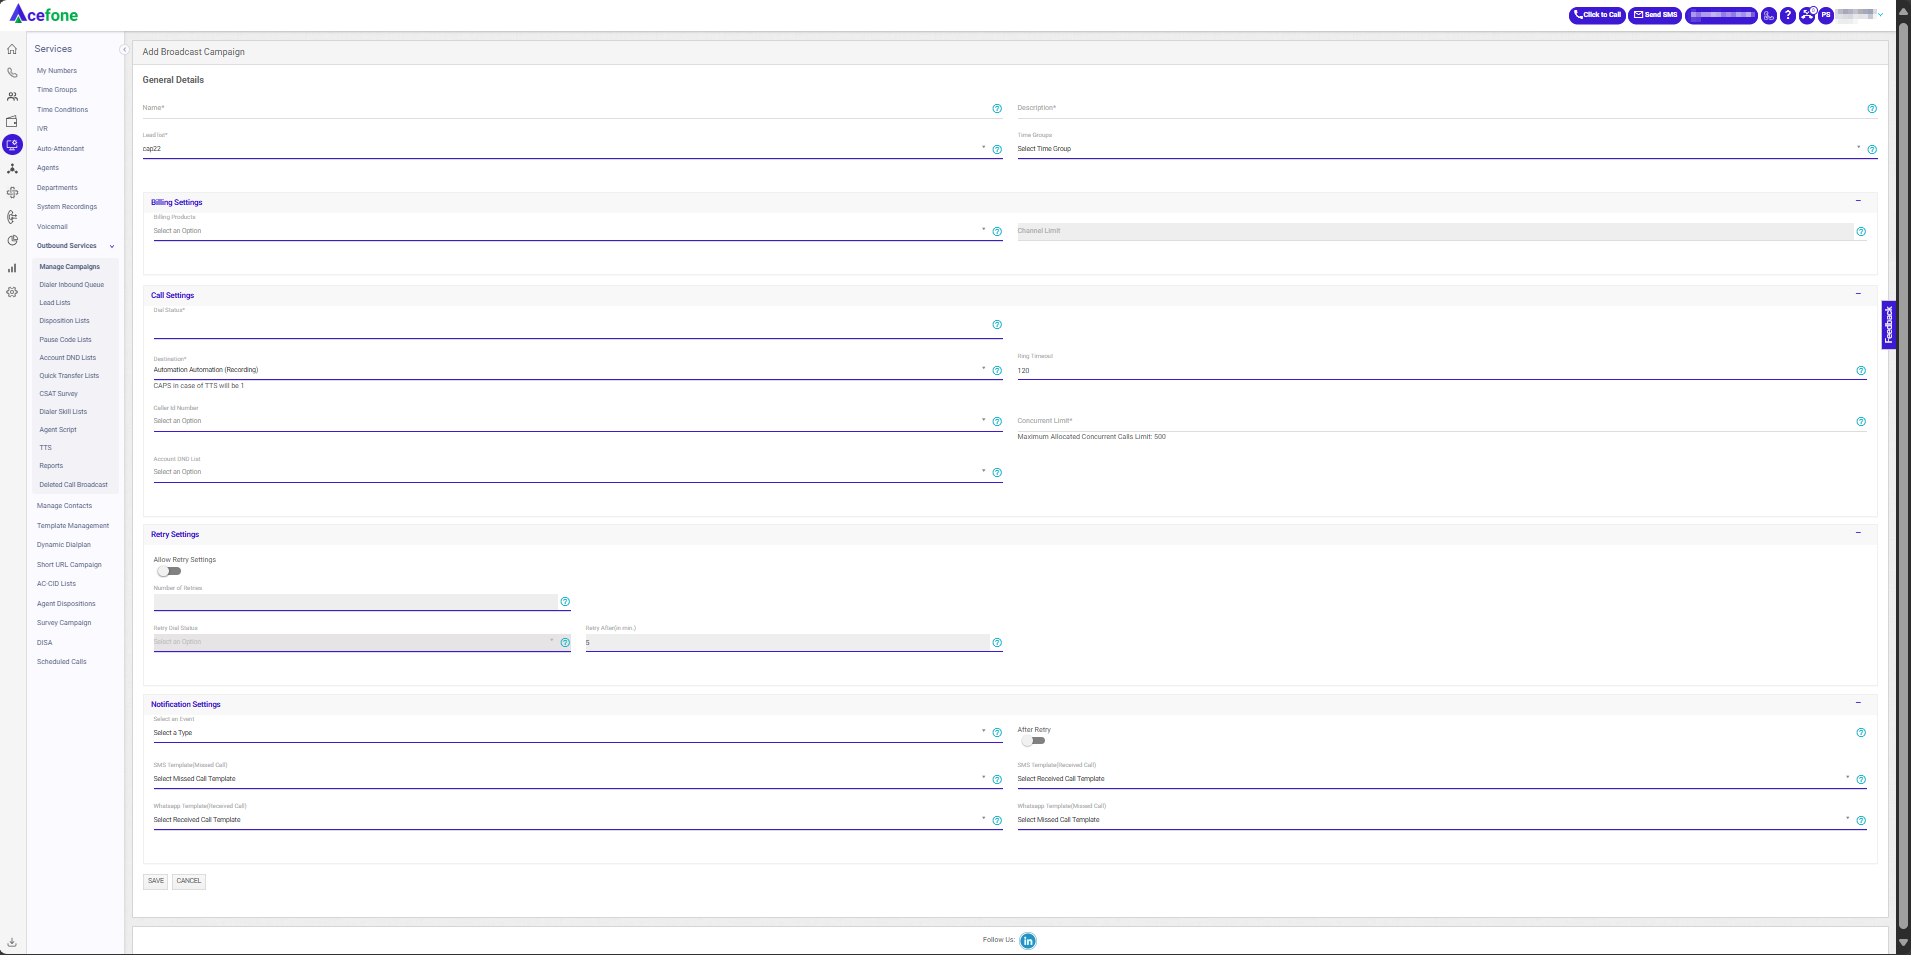Screen dimensions: 1911x955
Task: Toggle the Allow Retry Settings switch
Action: pos(169,572)
